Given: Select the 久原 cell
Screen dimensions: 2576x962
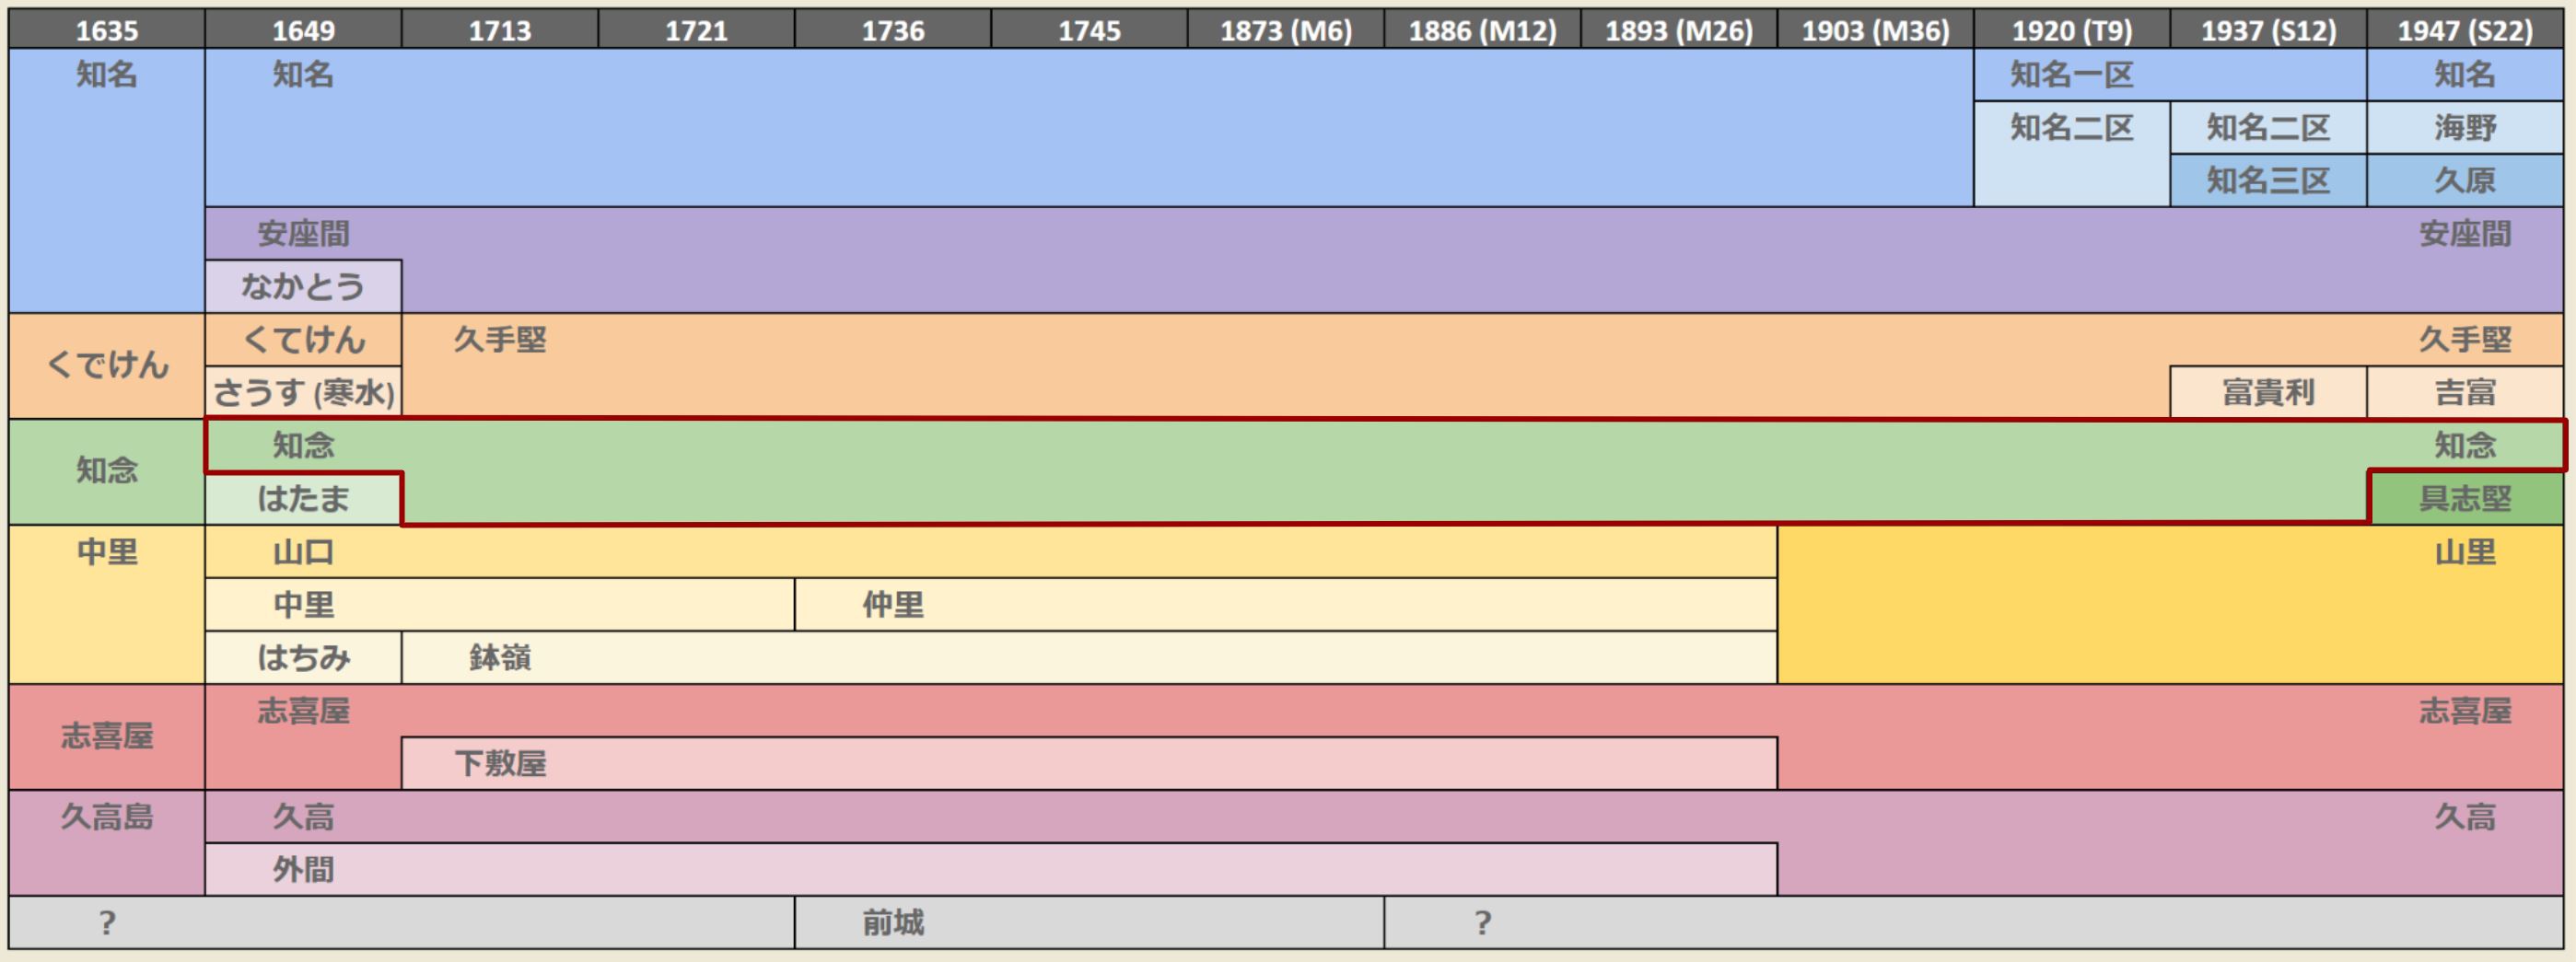Looking at the screenshot, I should pos(2465,181).
